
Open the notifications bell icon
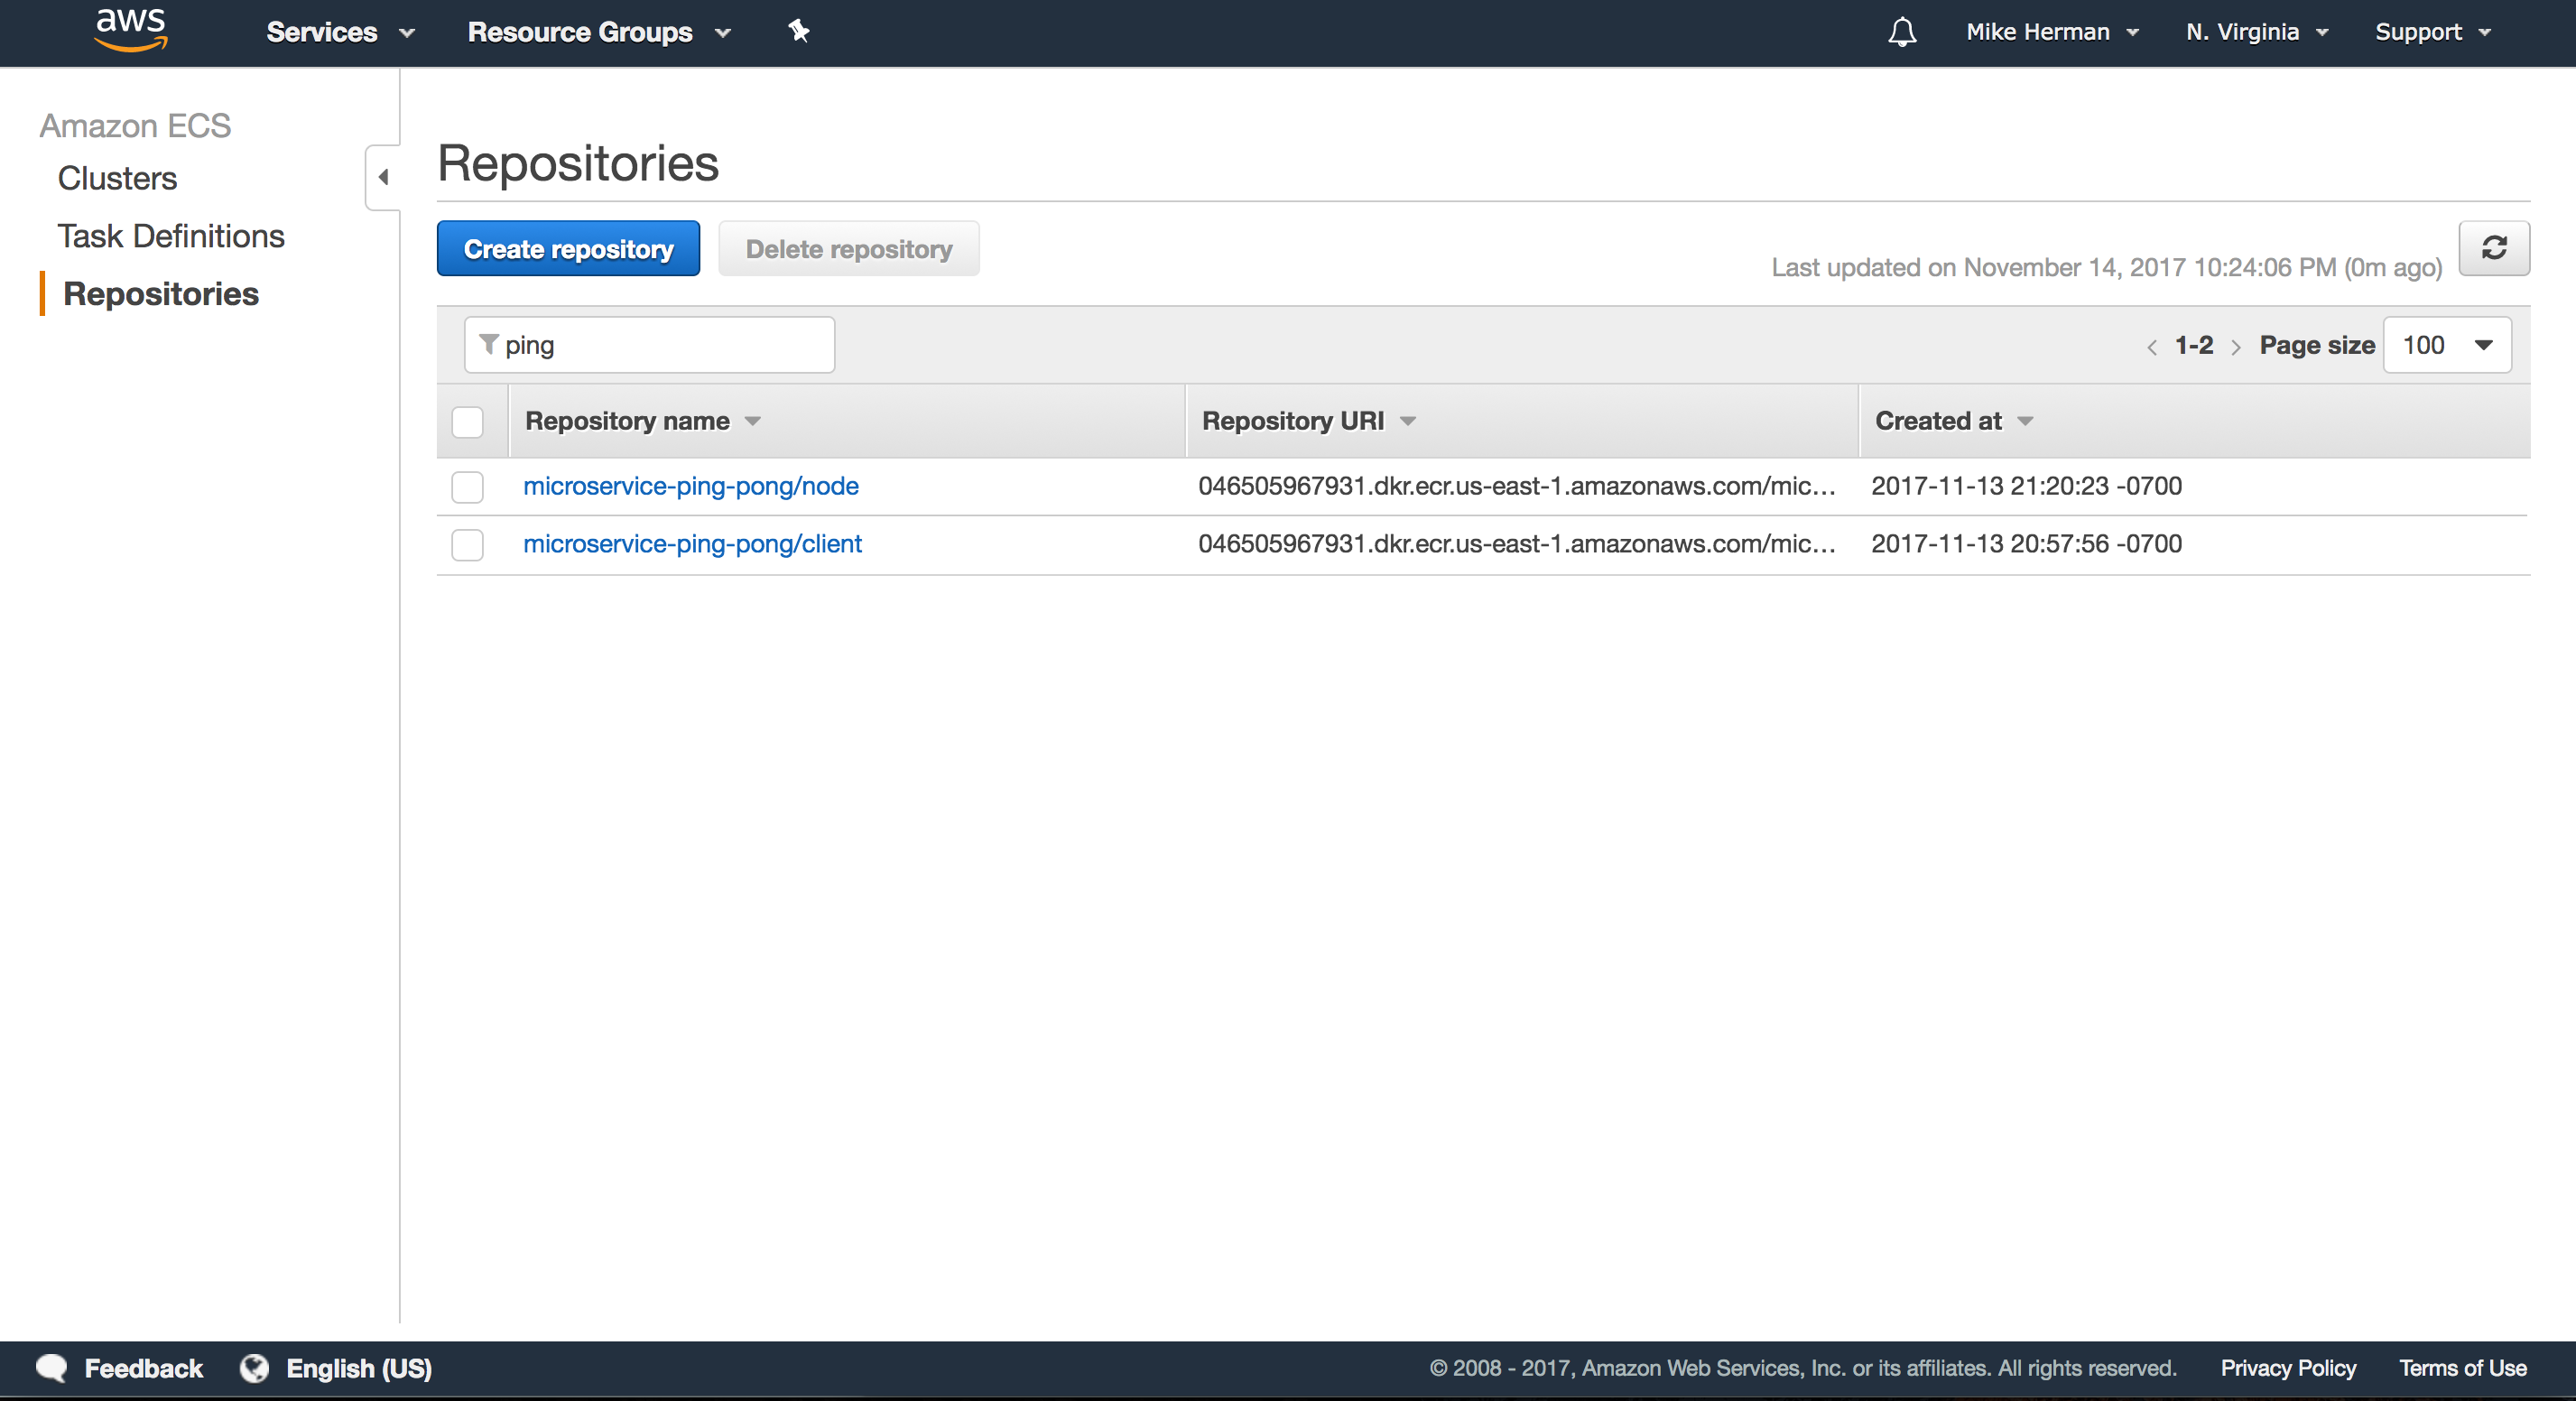coord(1901,32)
